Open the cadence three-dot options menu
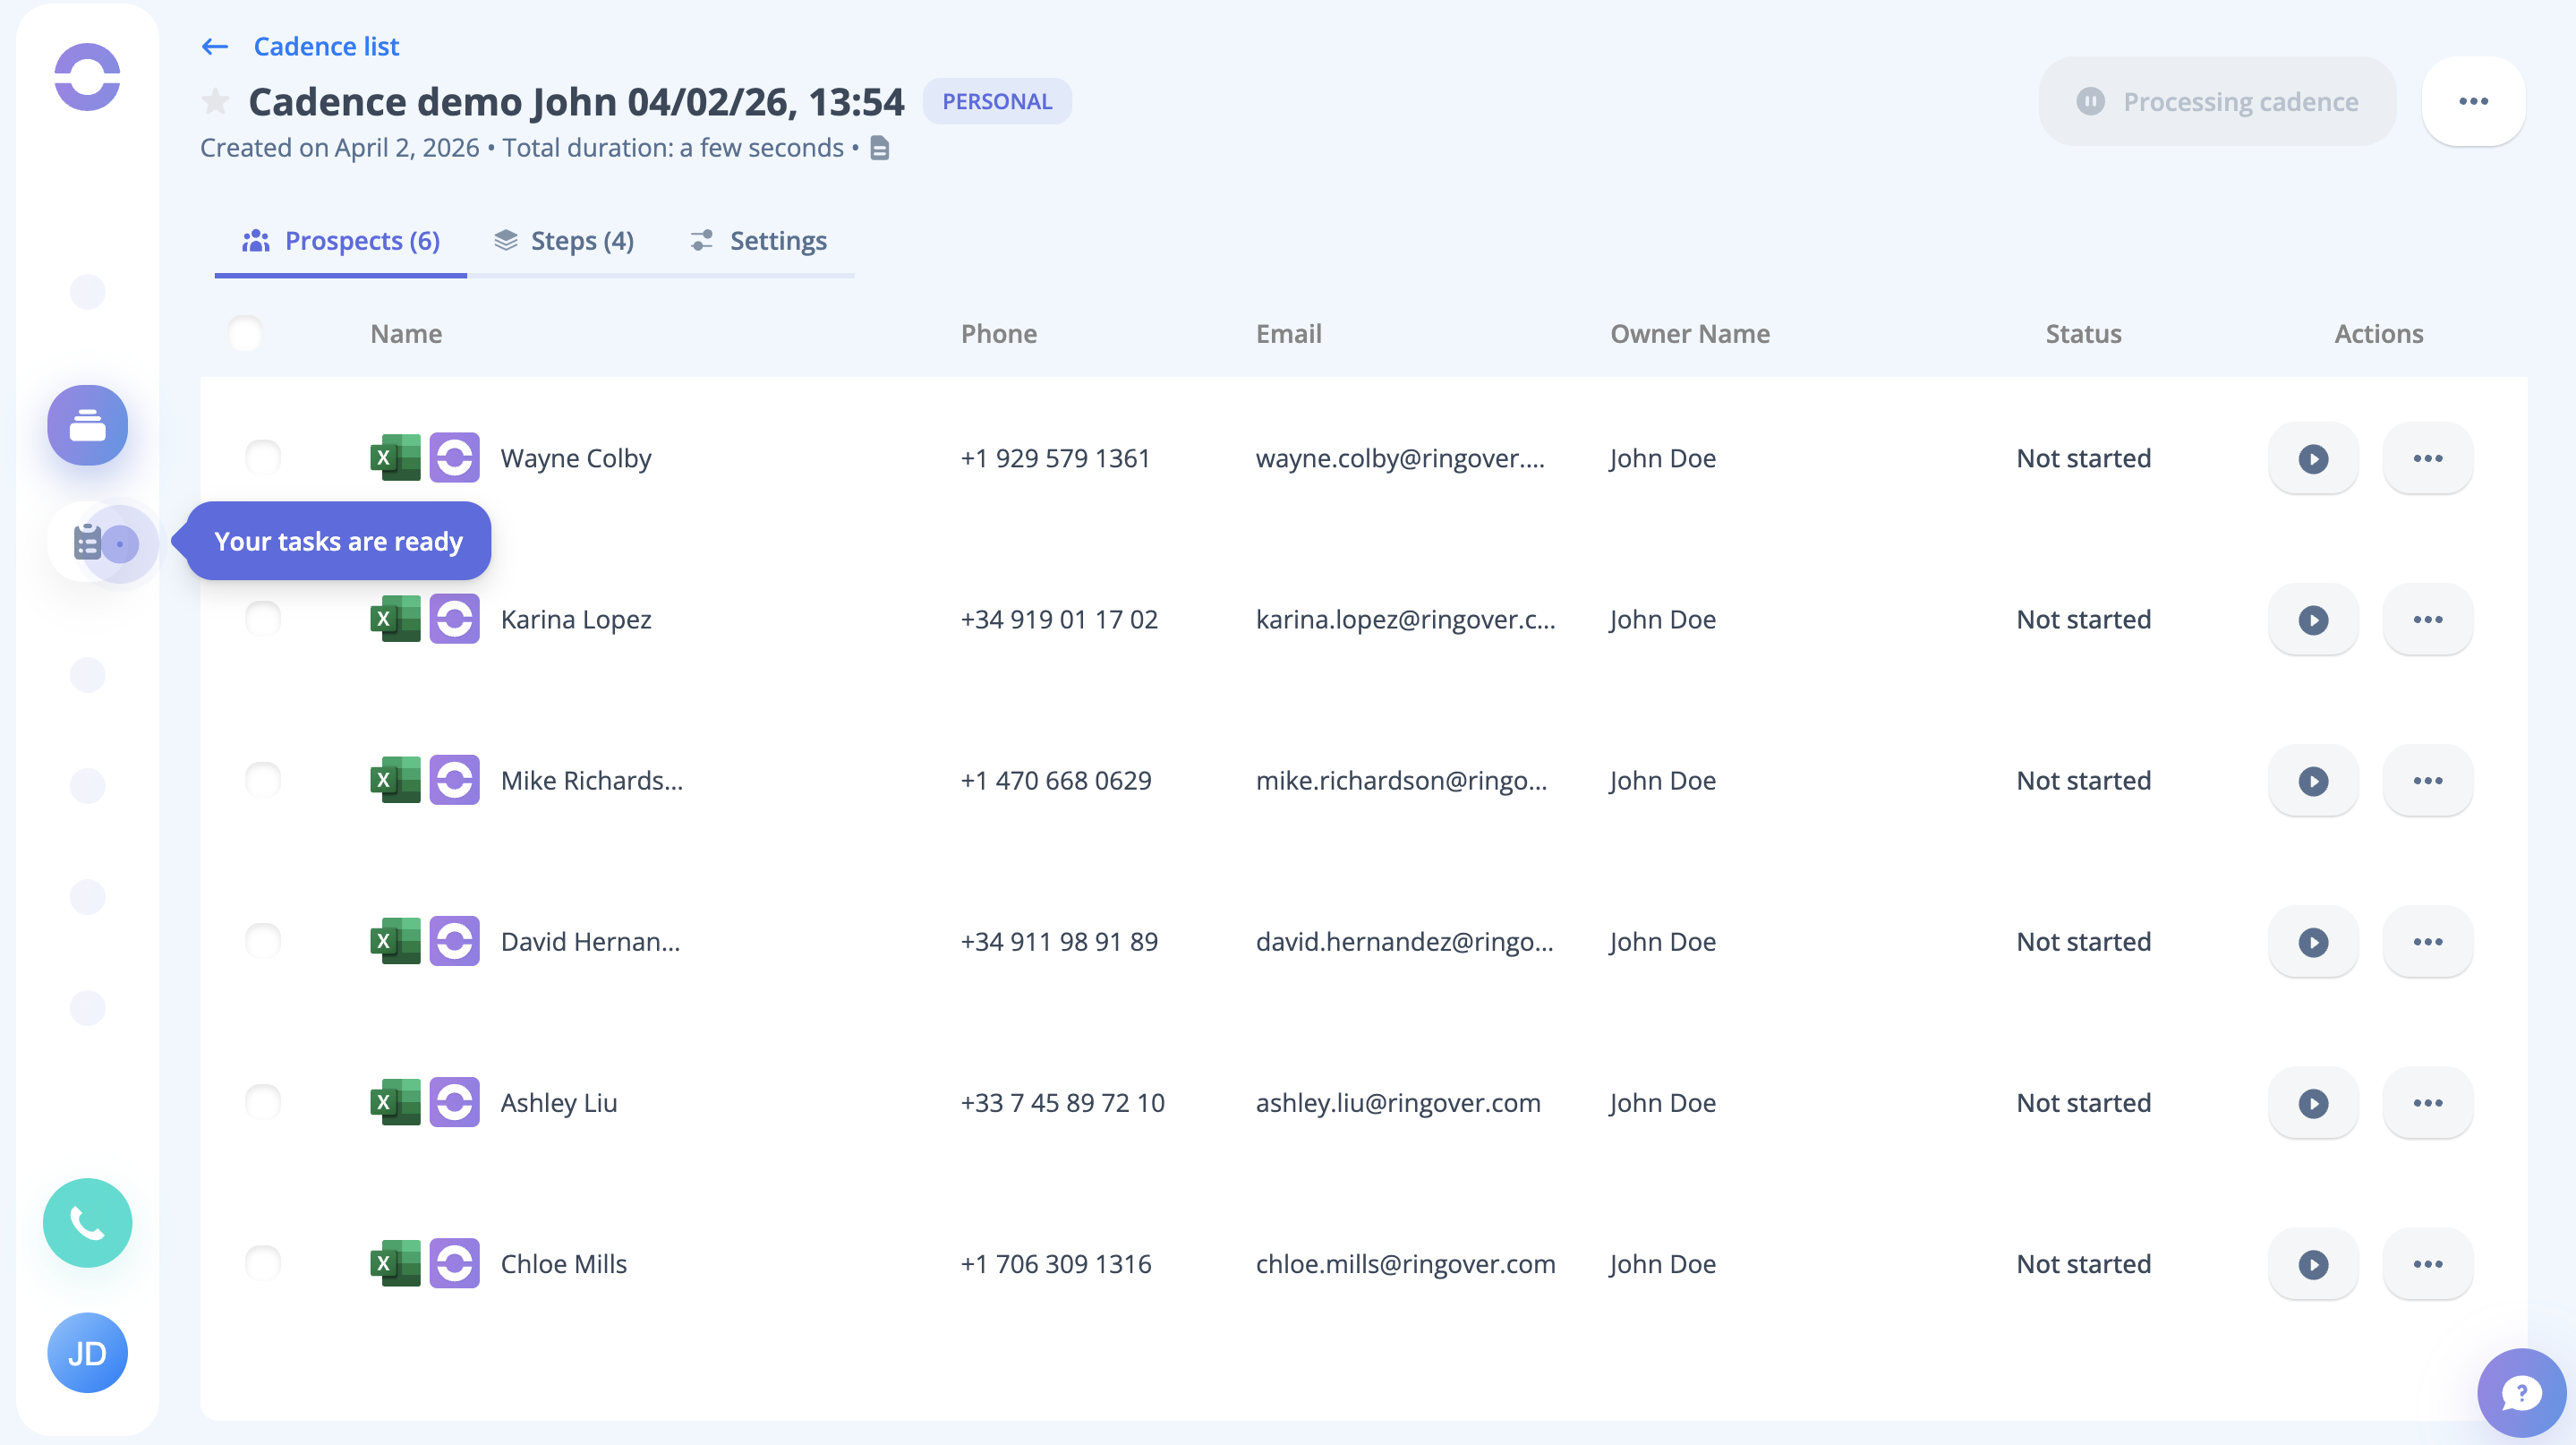 (2472, 101)
